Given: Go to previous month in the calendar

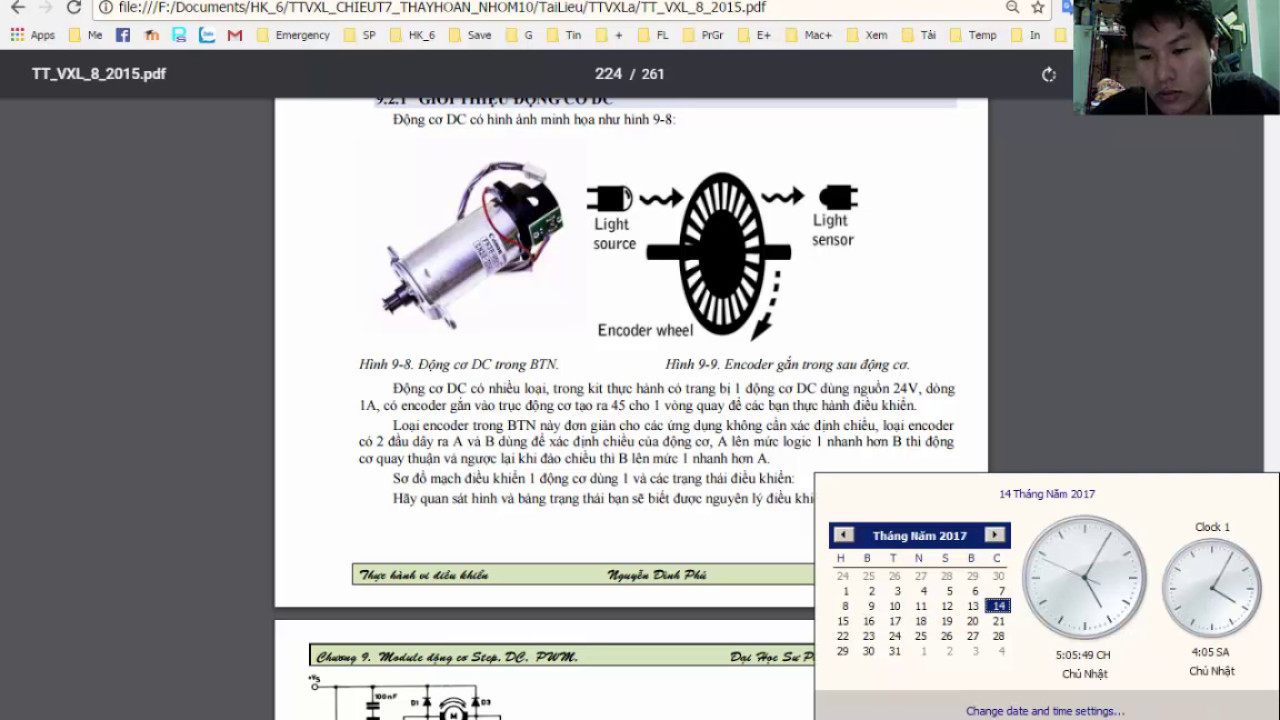Looking at the screenshot, I should [844, 535].
